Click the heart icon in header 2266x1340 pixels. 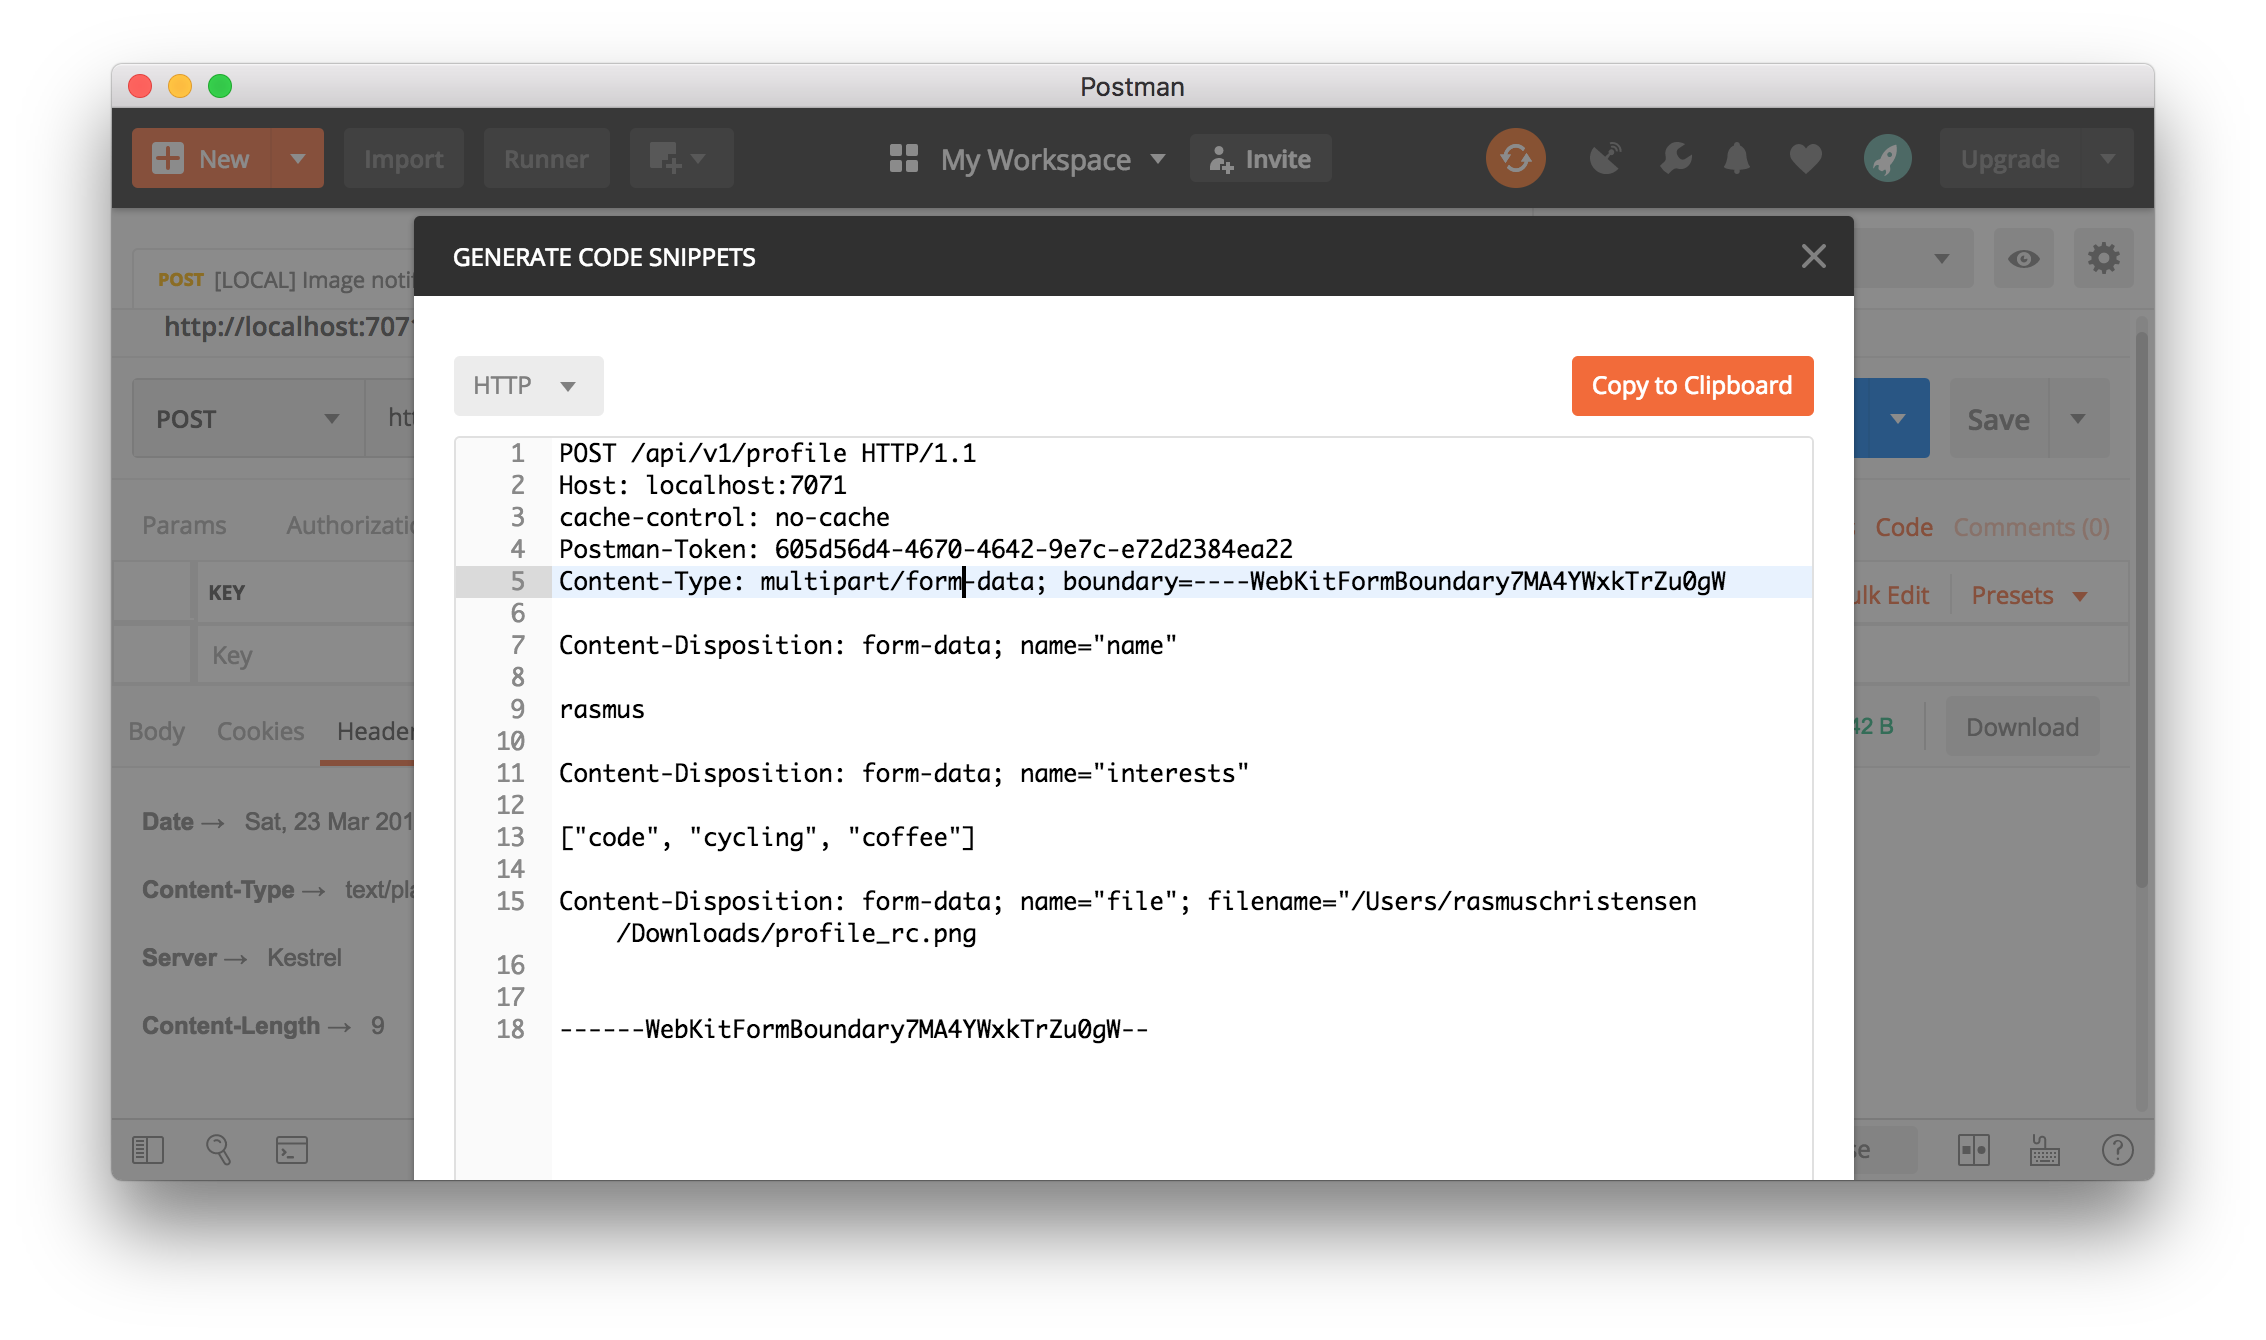1805,158
